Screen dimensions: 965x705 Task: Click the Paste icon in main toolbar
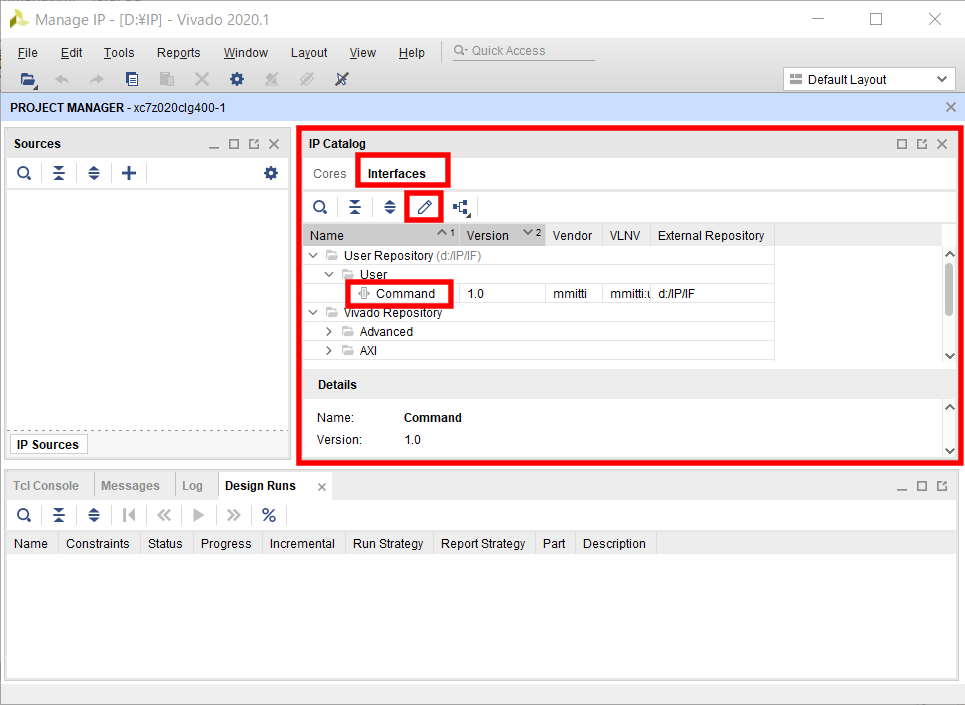tap(167, 79)
